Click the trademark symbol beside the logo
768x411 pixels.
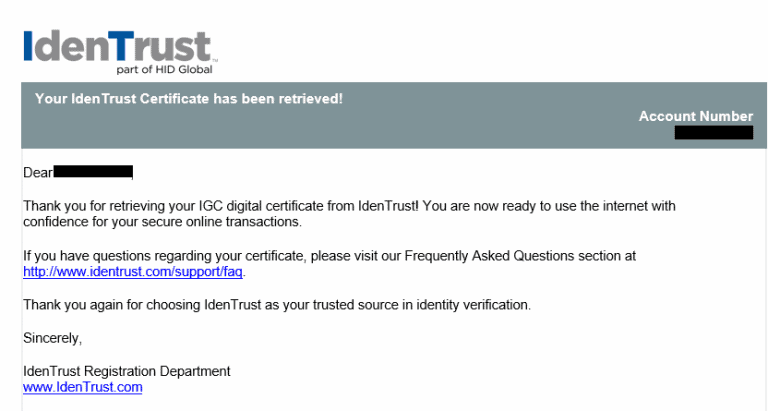tap(215, 61)
